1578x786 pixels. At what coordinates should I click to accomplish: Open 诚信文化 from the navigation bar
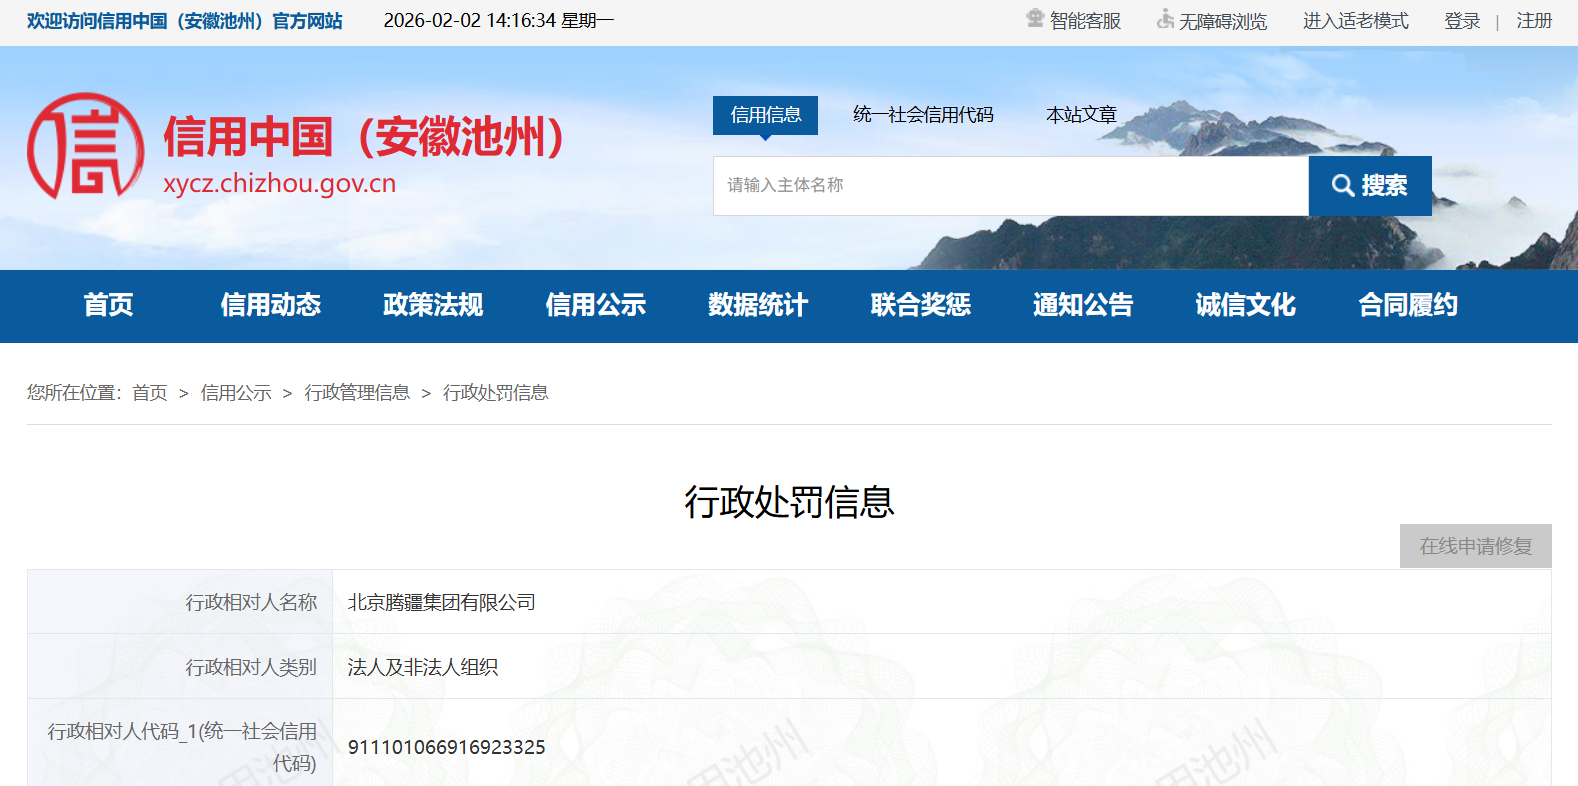(x=1246, y=305)
